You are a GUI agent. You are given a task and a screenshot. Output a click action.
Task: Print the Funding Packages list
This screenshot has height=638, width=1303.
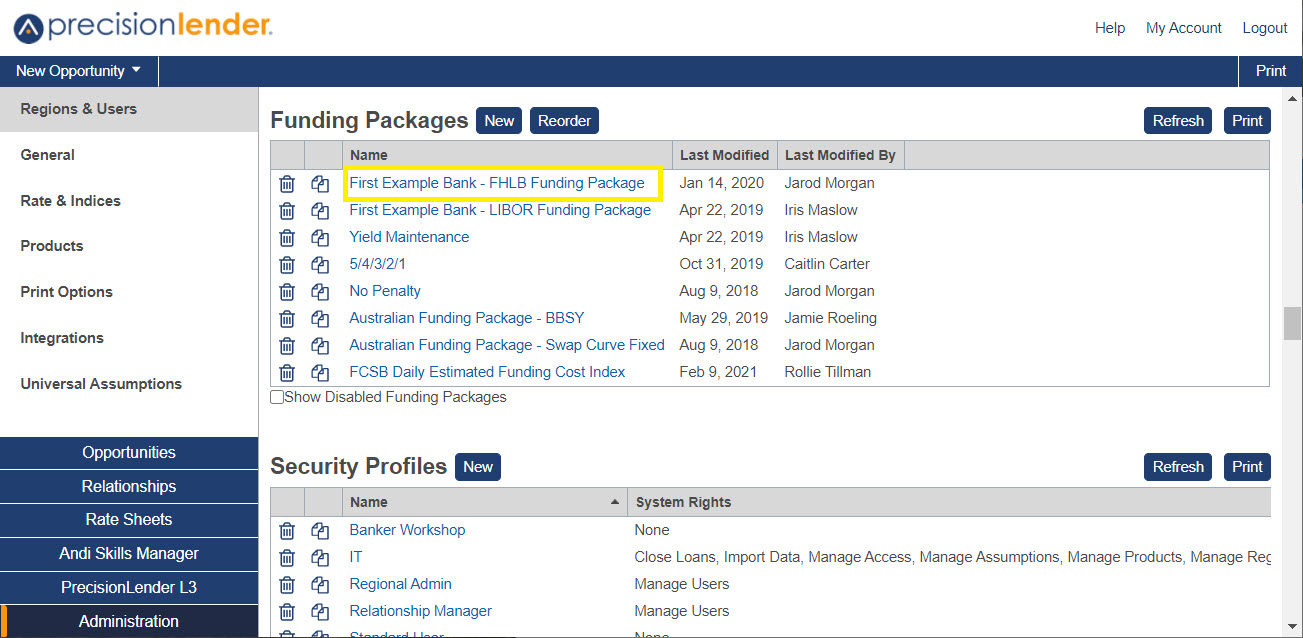[x=1247, y=121]
